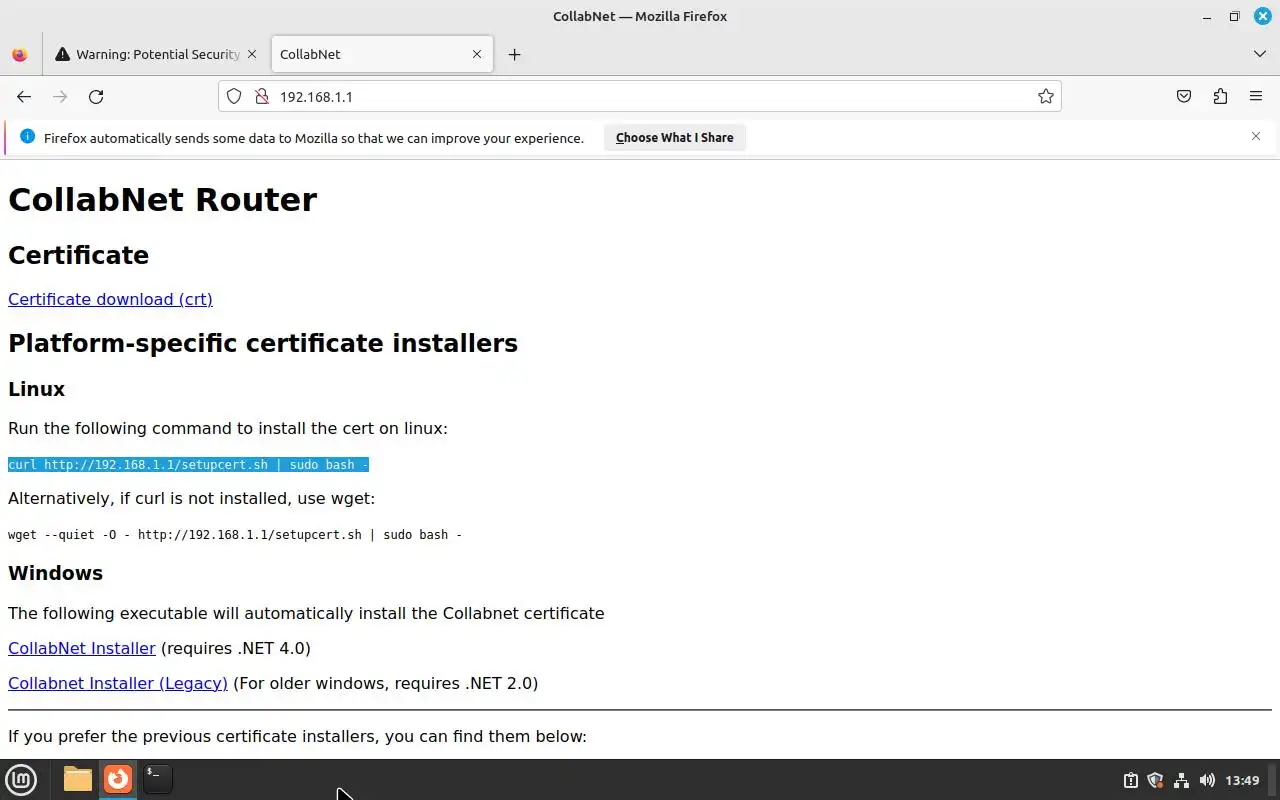Viewport: 1280px width, 800px height.
Task: Click the CollabNet Router heading
Action: [x=163, y=199]
